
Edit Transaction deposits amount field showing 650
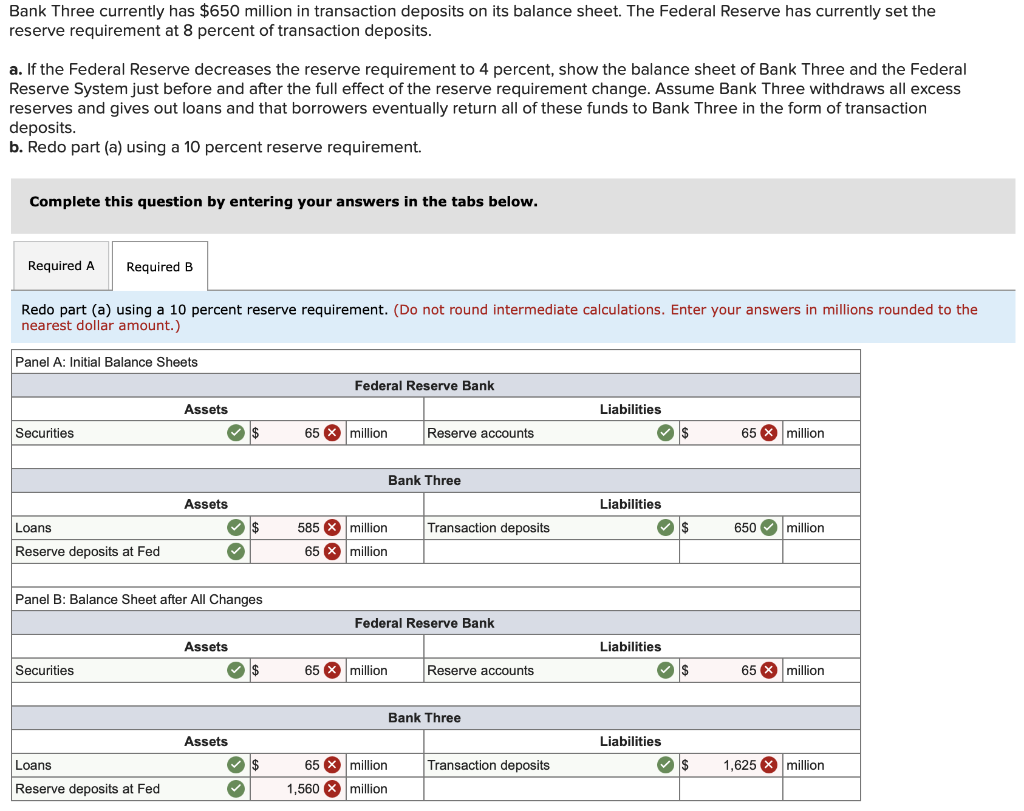click(731, 528)
